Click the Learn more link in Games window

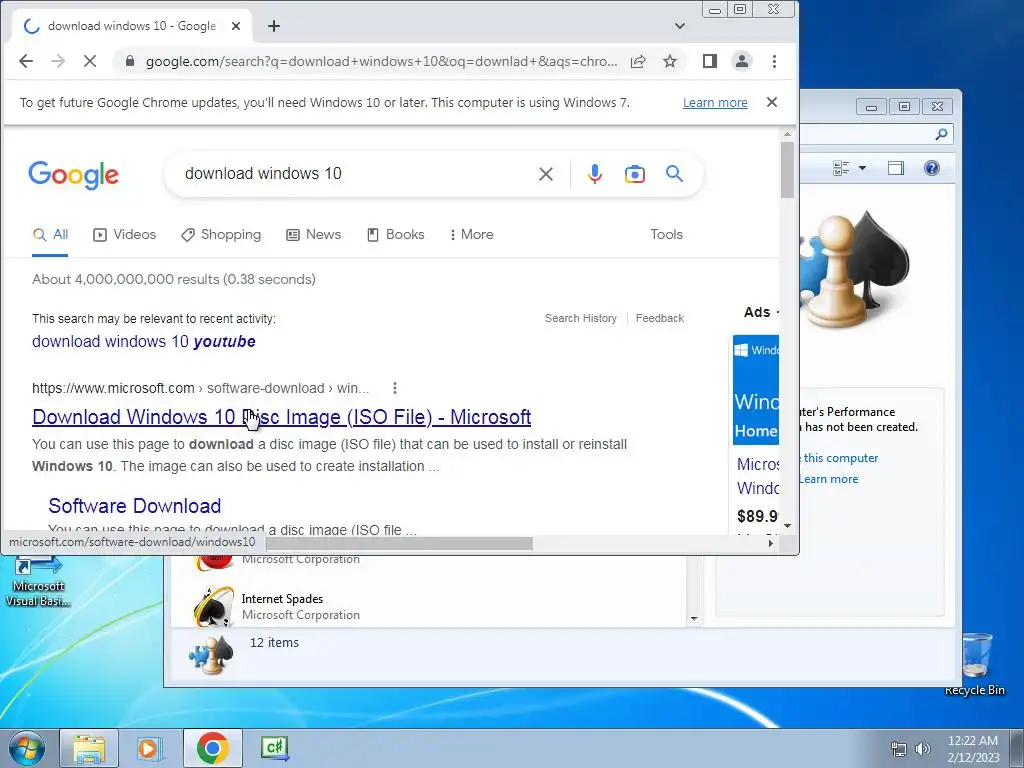pos(828,479)
